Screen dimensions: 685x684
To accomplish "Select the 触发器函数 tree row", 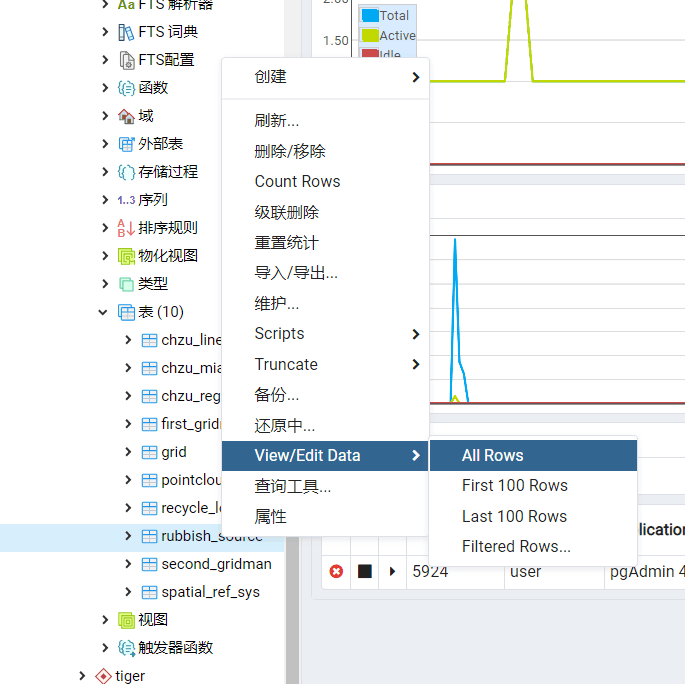I will [x=142, y=648].
